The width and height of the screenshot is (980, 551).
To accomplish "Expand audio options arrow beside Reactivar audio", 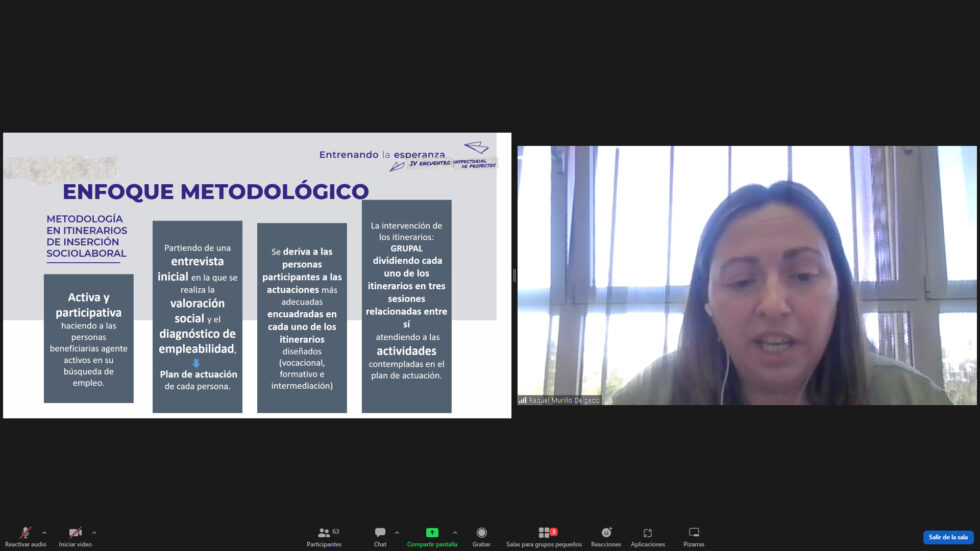I will coord(44,532).
